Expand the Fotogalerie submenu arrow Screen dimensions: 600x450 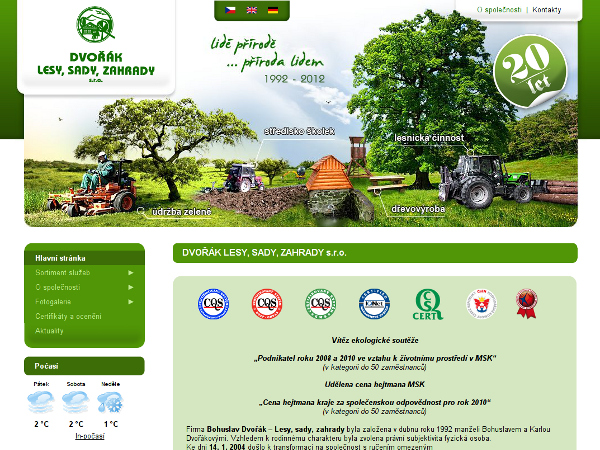pyautogui.click(x=131, y=302)
